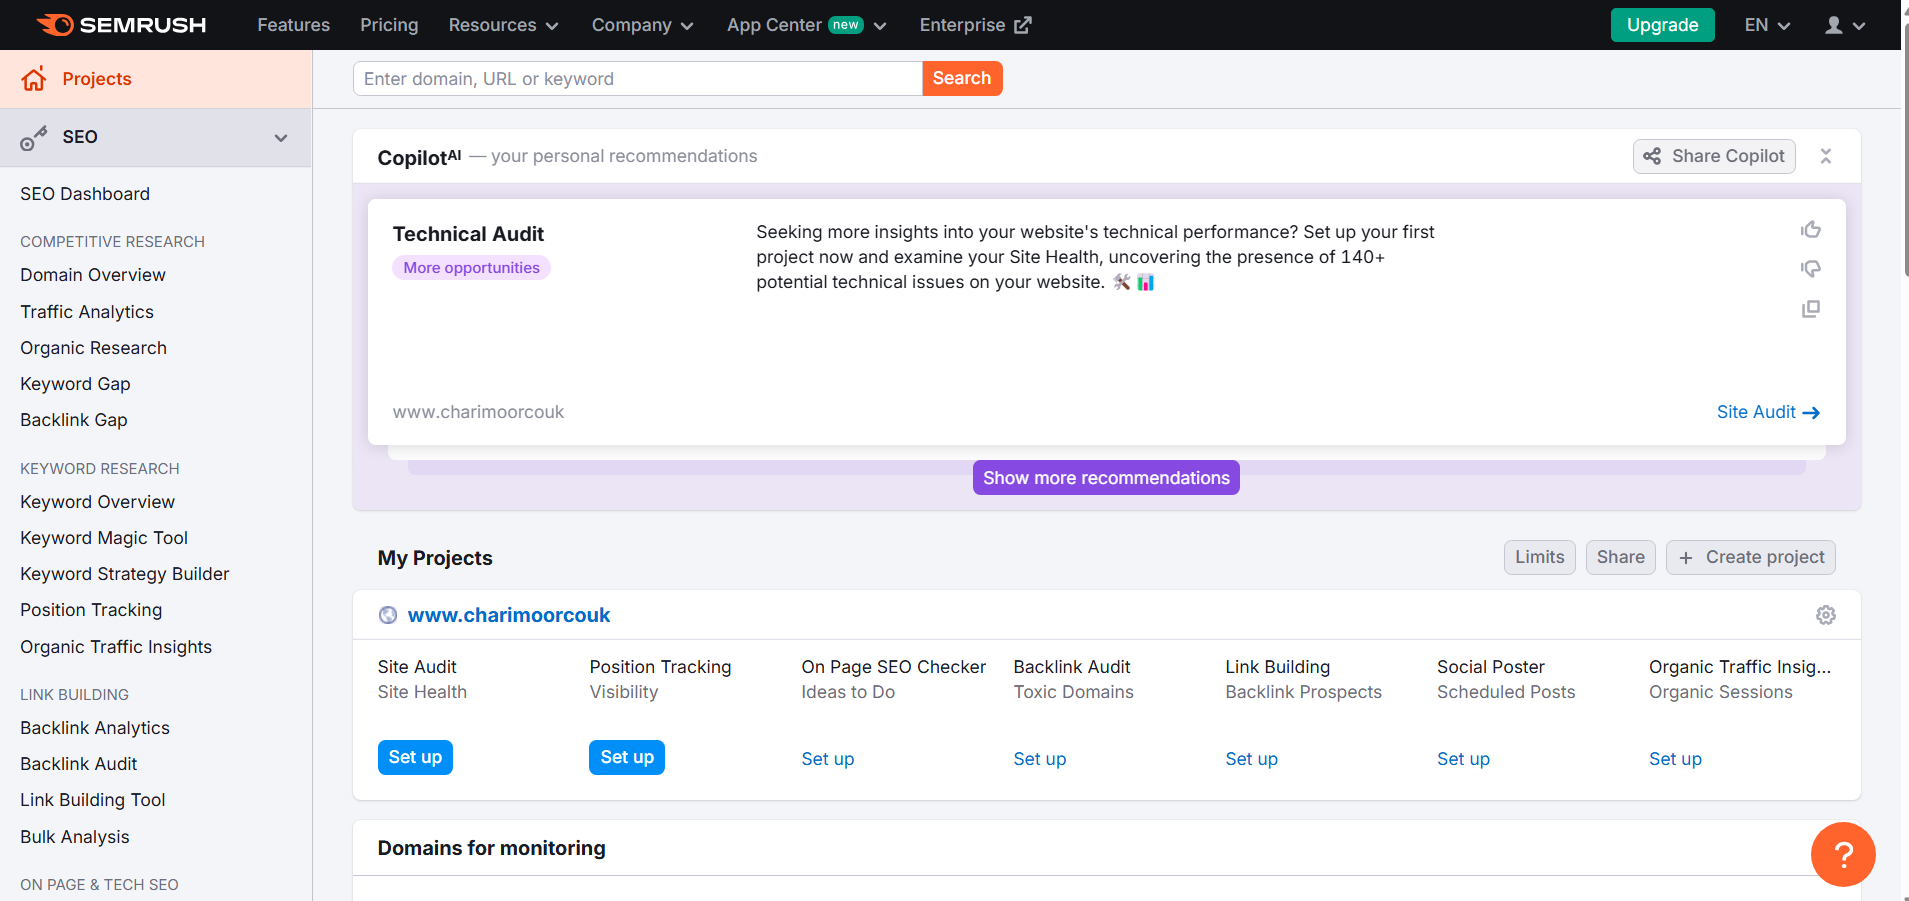Image resolution: width=1909 pixels, height=901 pixels.
Task: Click the thumbs down icon on Technical Audit
Action: [x=1810, y=269]
